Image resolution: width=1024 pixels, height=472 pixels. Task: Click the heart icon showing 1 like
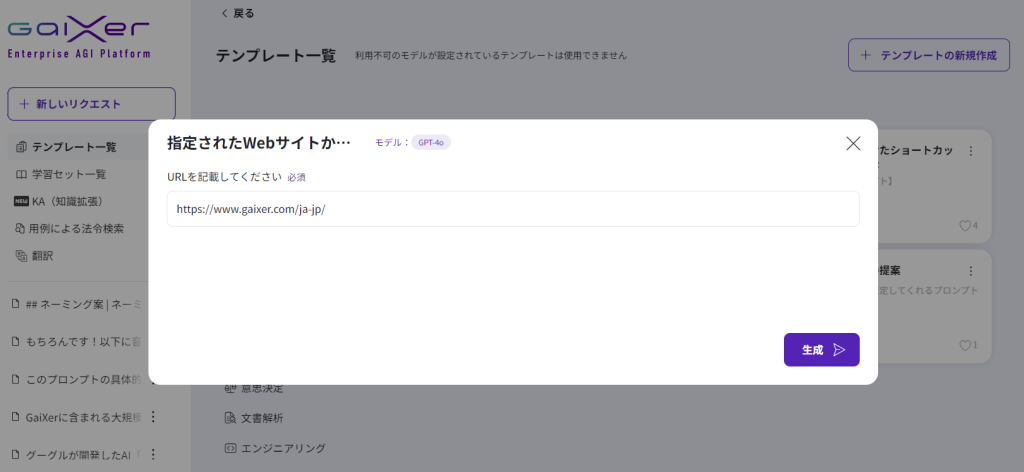(x=965, y=345)
